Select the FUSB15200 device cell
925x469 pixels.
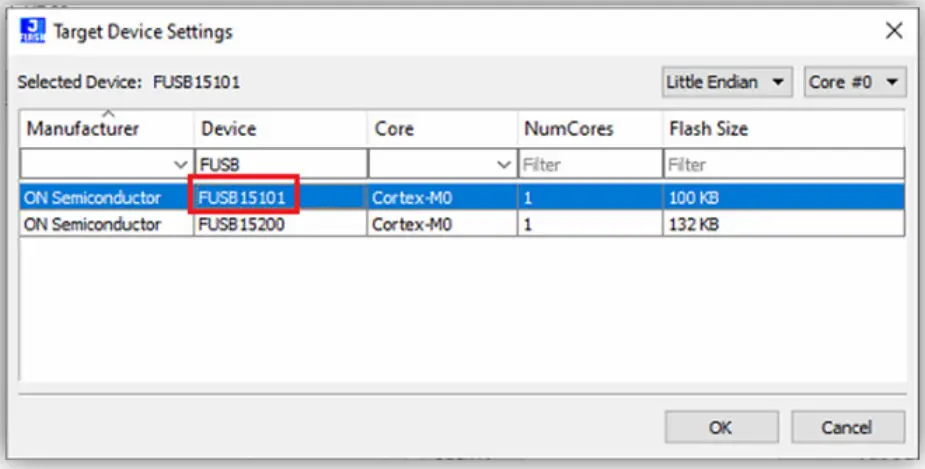tap(280, 224)
